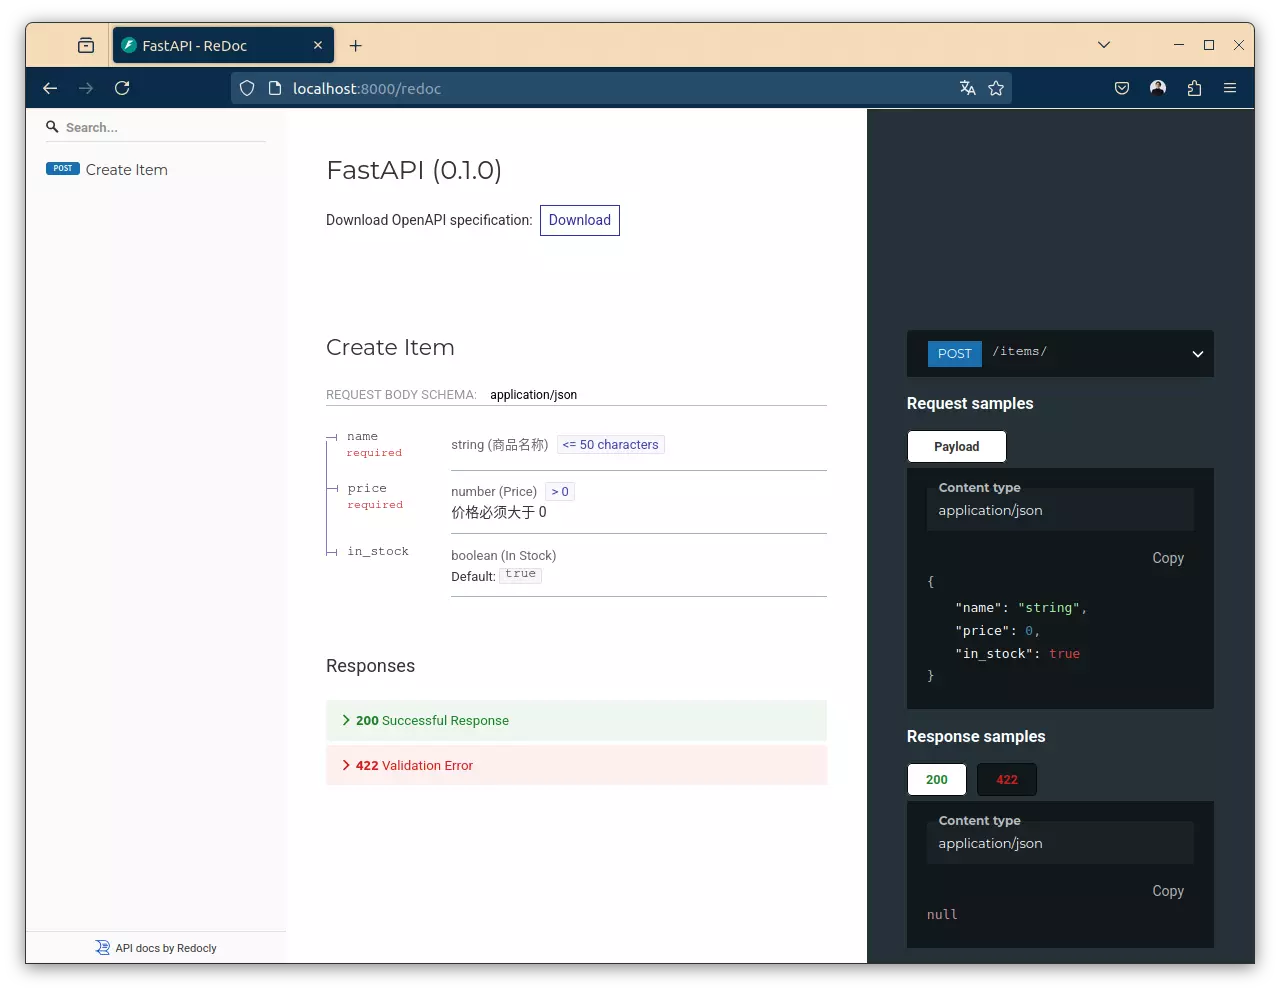
Task: Click the tracking protection shield icon
Action: [247, 88]
